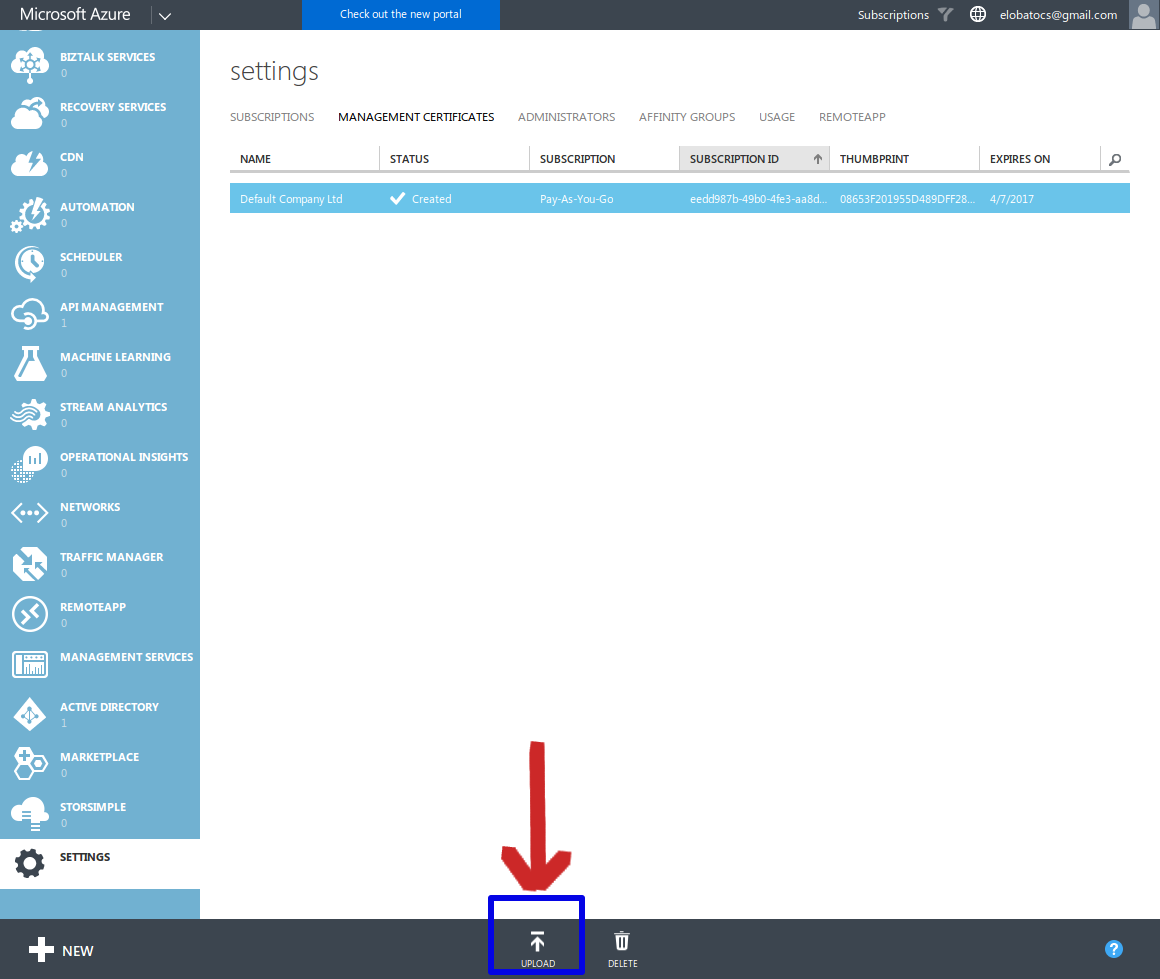The width and height of the screenshot is (1160, 979).
Task: Open Traffic Manager icon
Action: (x=30, y=564)
